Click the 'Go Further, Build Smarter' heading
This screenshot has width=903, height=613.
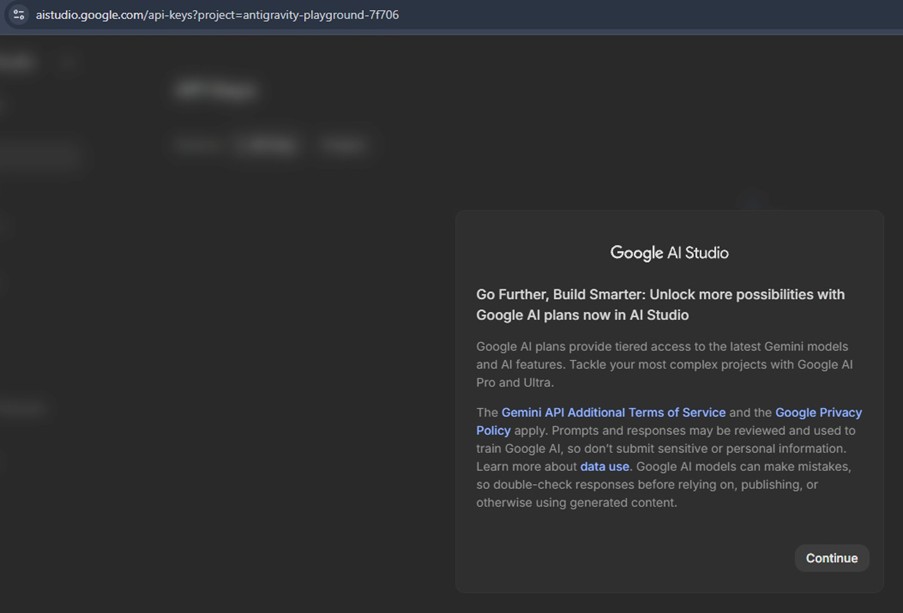click(x=661, y=305)
